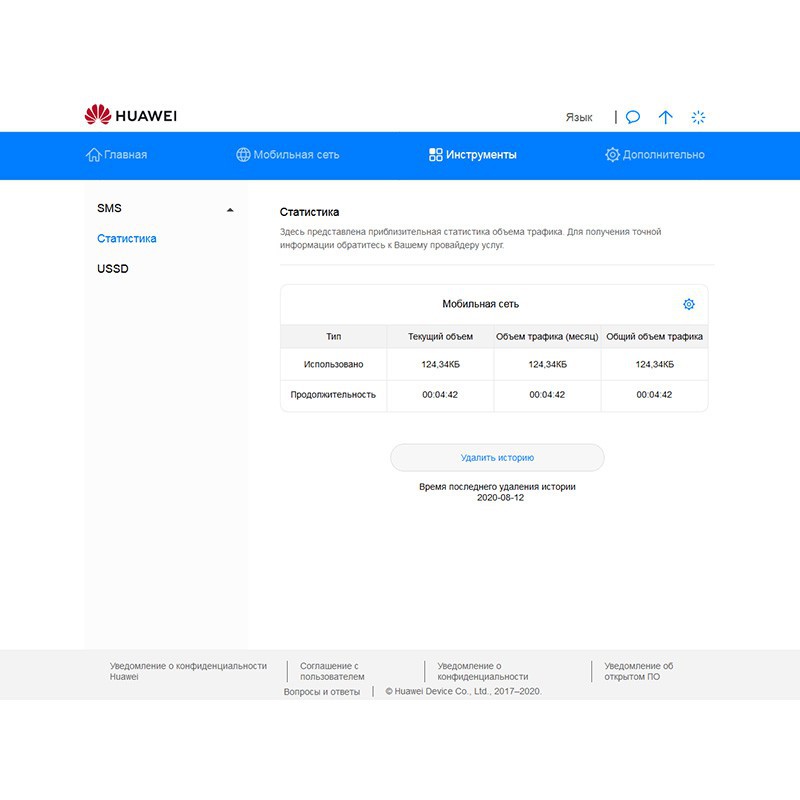Viewport: 800px width, 800px height.
Task: Select Статистика in the sidebar
Action: tap(127, 239)
